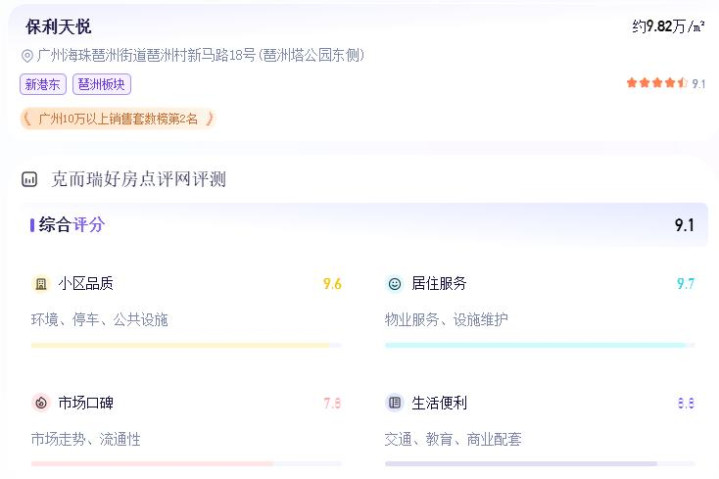Click the 市场口碑 pink progress bar
This screenshot has height=479, width=719.
click(186, 464)
